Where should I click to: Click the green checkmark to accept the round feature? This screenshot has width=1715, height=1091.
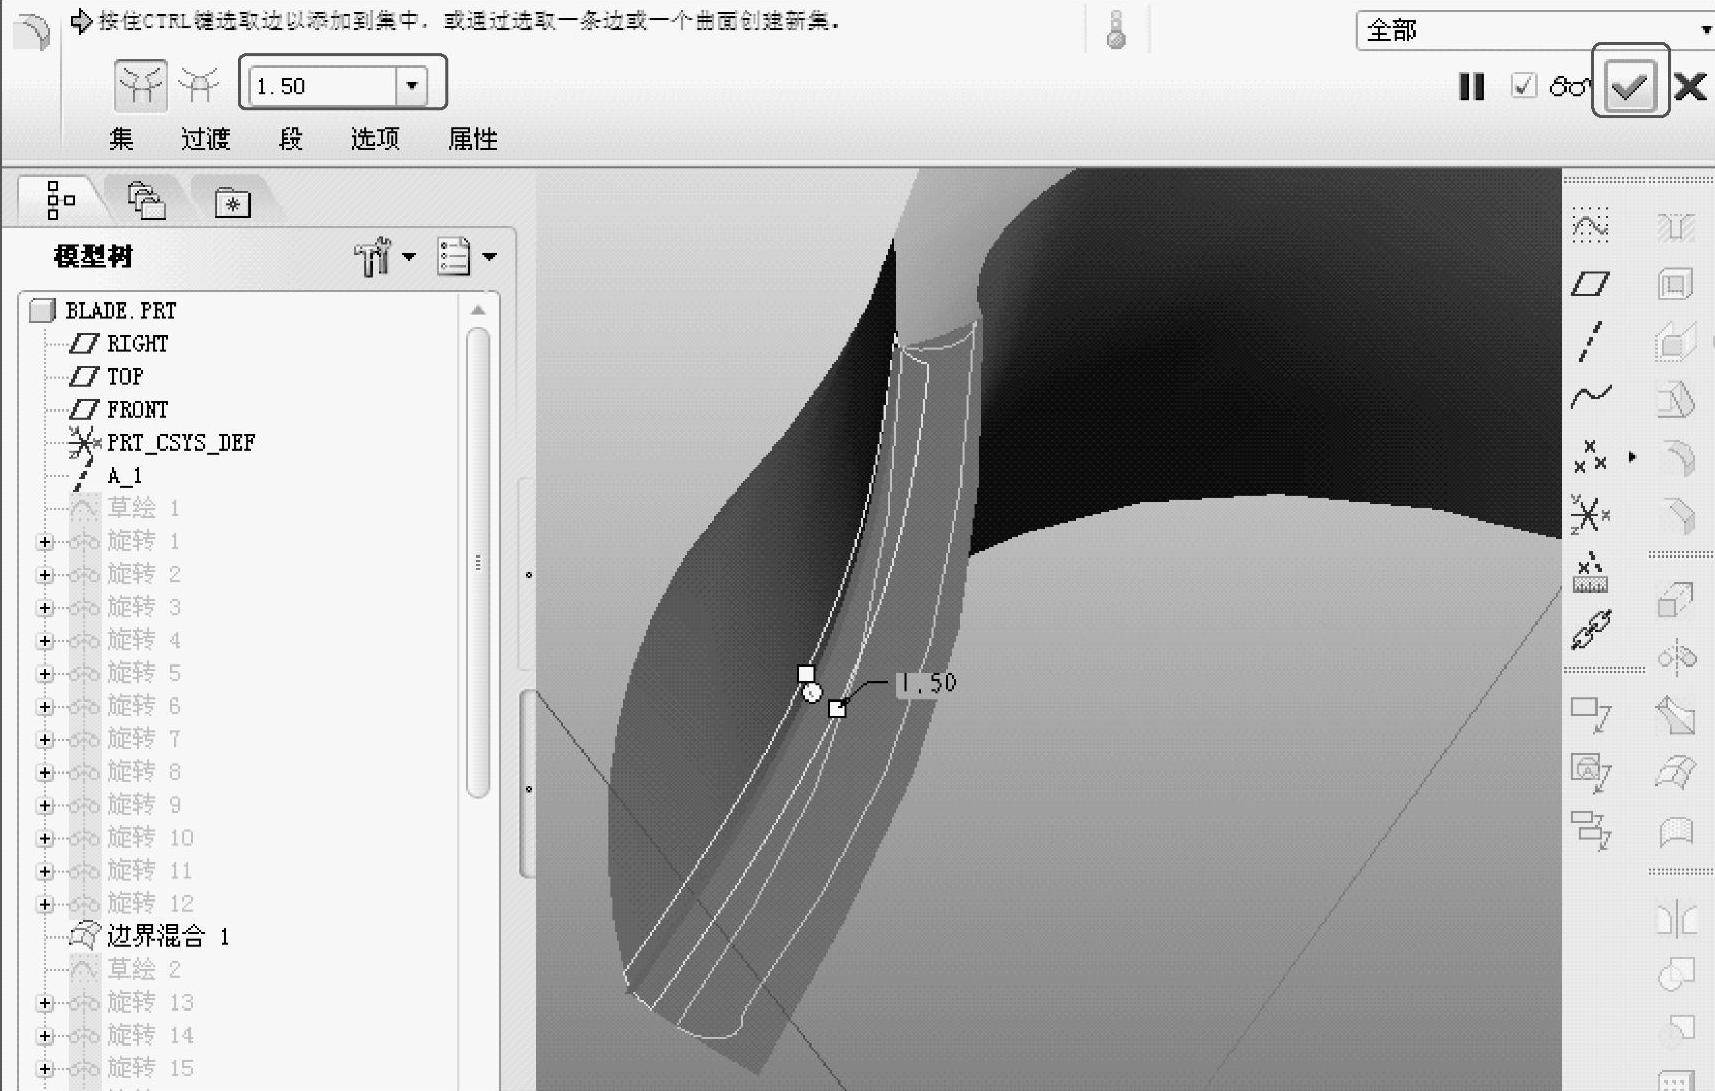point(1629,86)
